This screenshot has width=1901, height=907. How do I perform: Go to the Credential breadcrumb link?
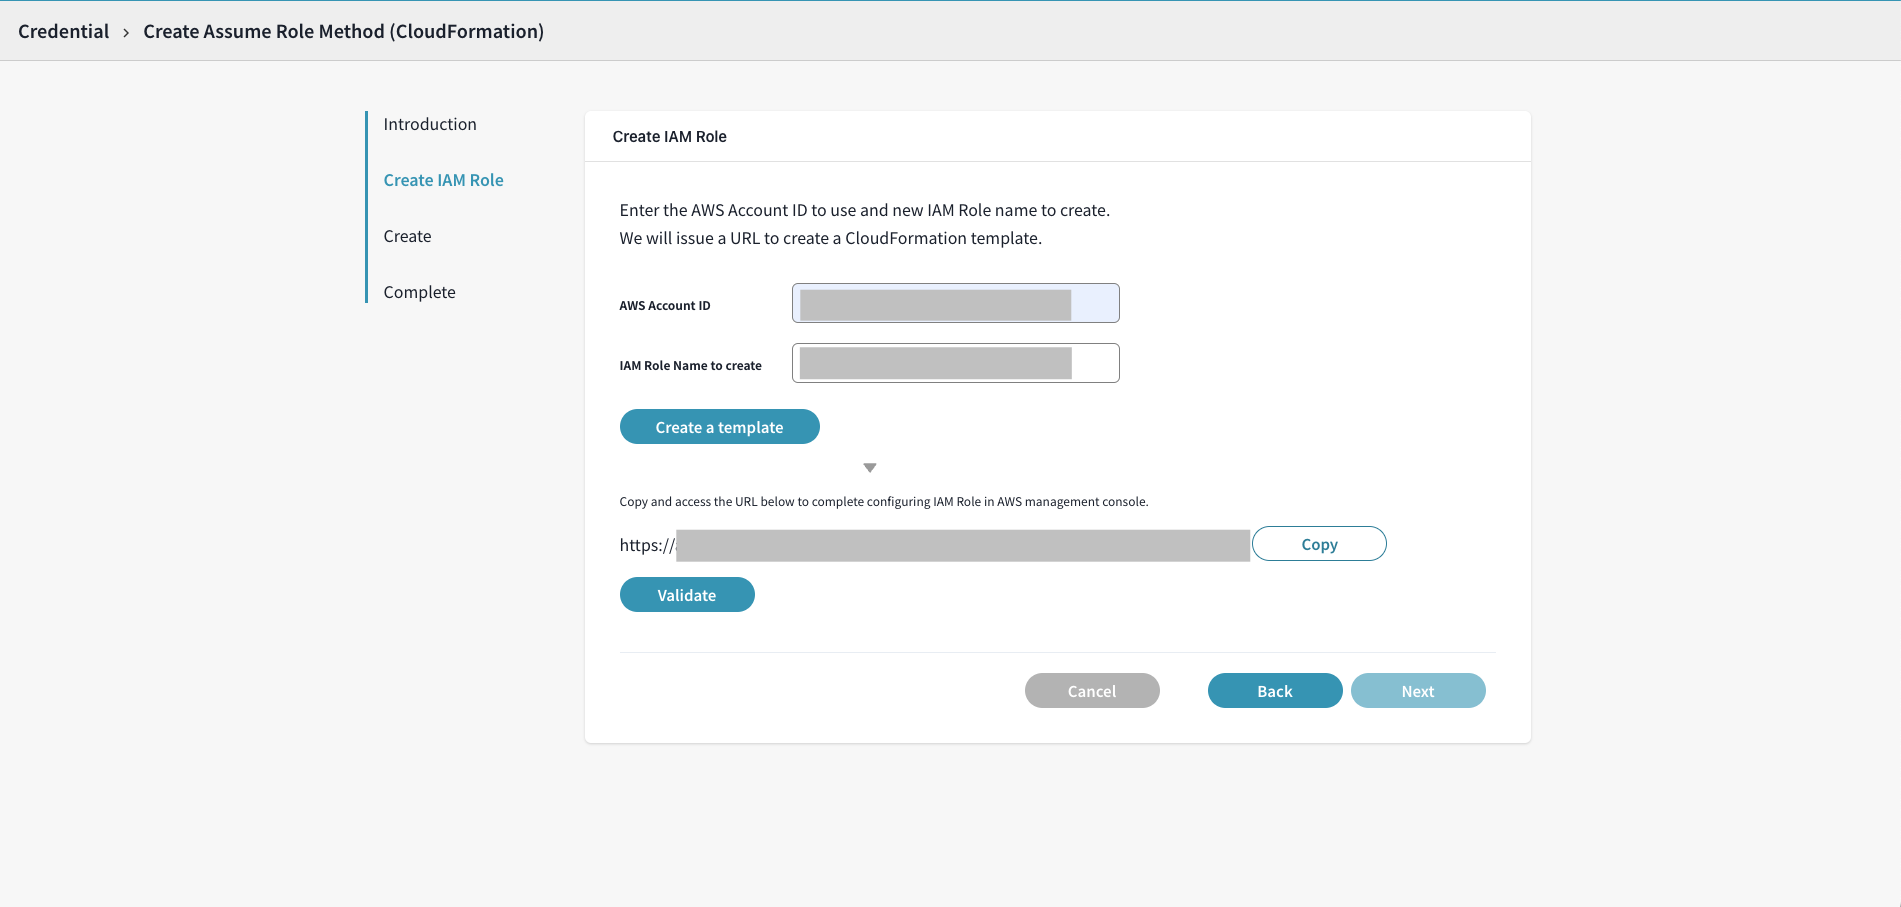point(64,31)
